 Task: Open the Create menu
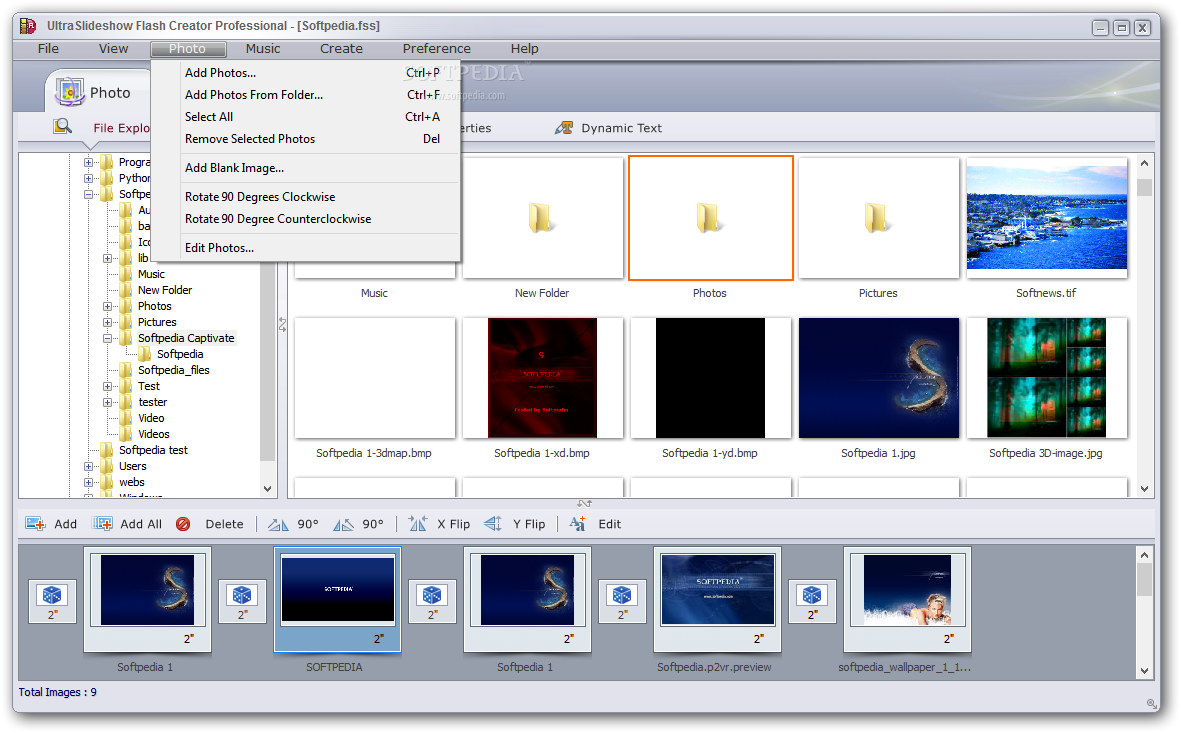point(341,48)
